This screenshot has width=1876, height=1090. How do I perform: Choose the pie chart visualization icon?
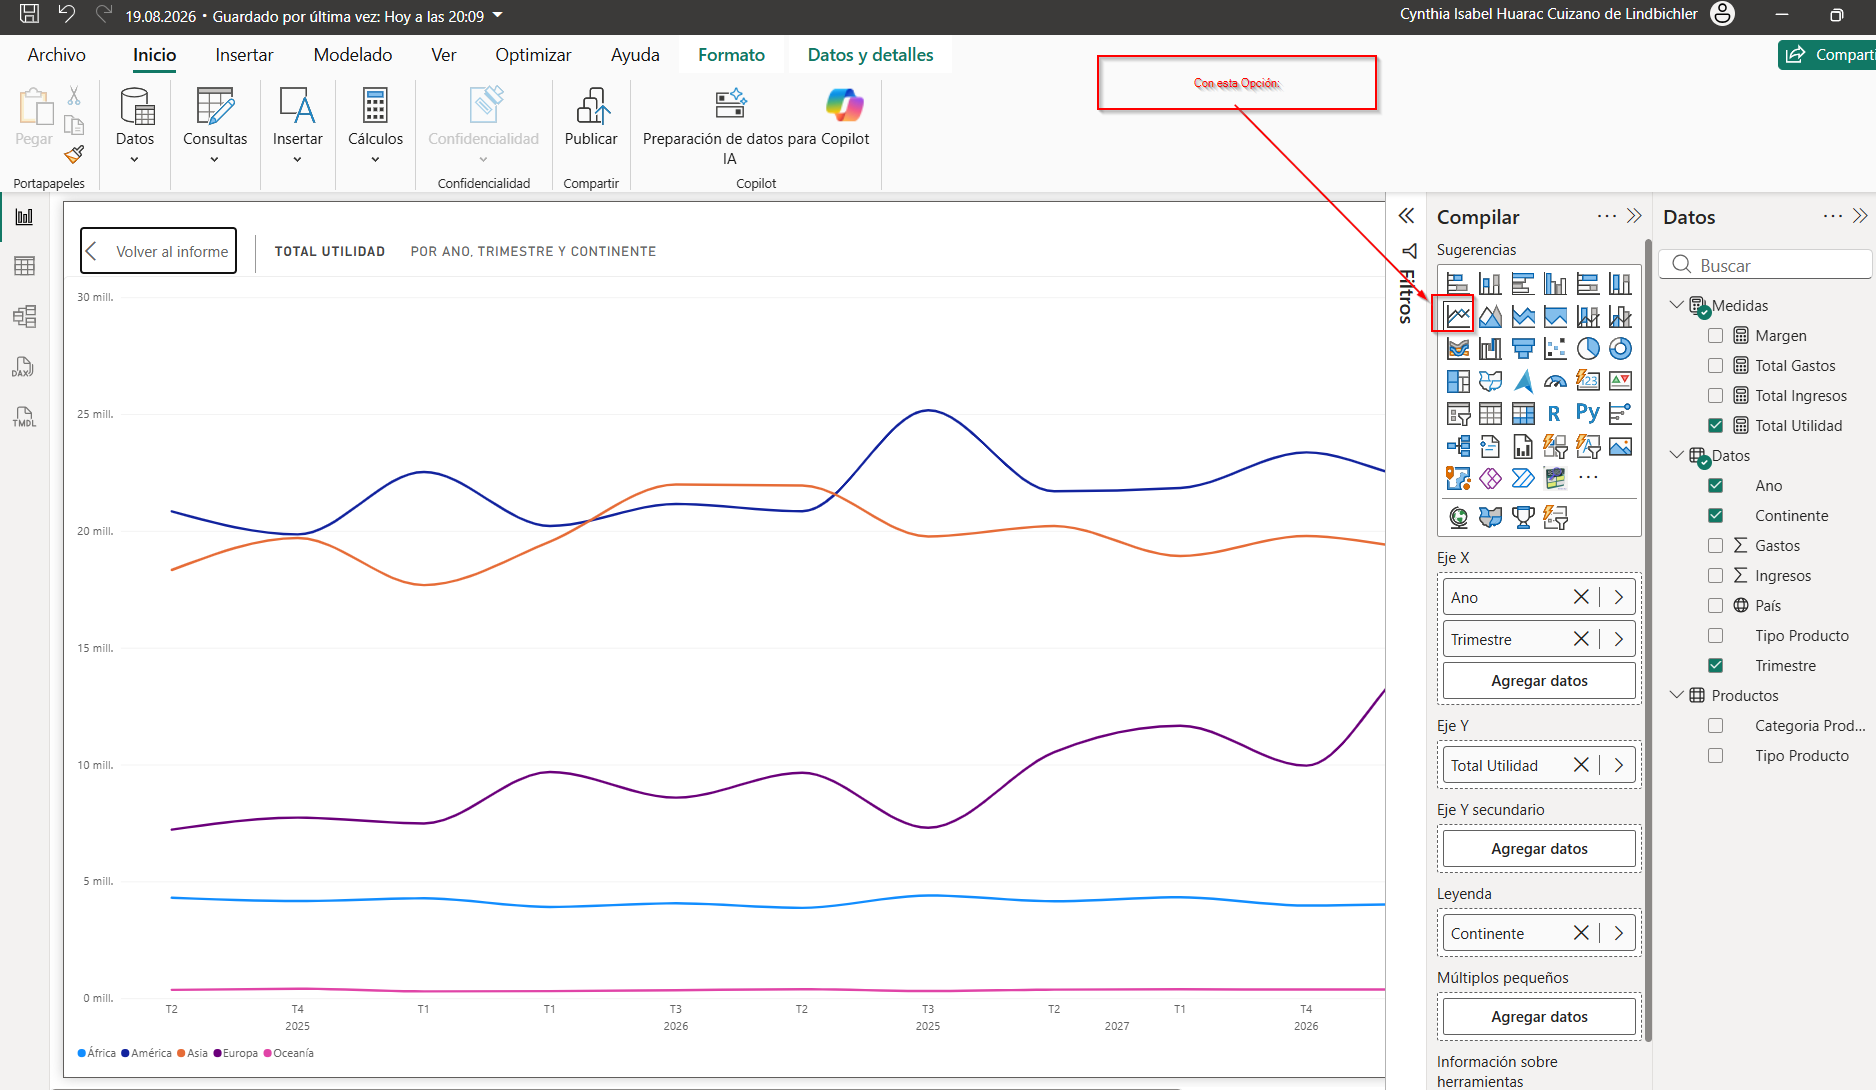point(1588,349)
